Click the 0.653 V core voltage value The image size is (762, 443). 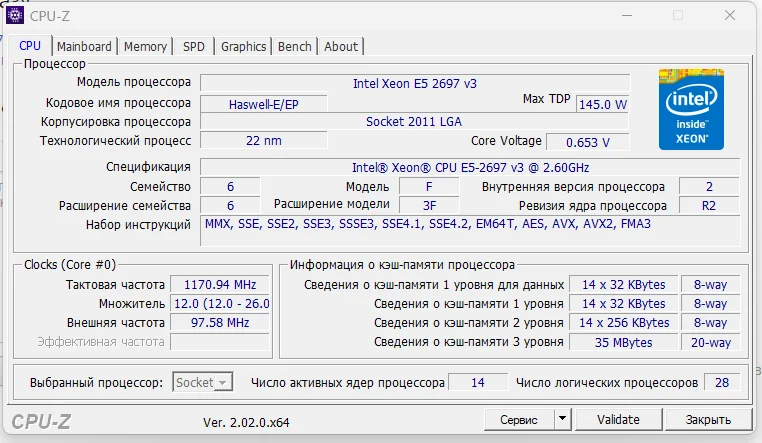click(588, 142)
